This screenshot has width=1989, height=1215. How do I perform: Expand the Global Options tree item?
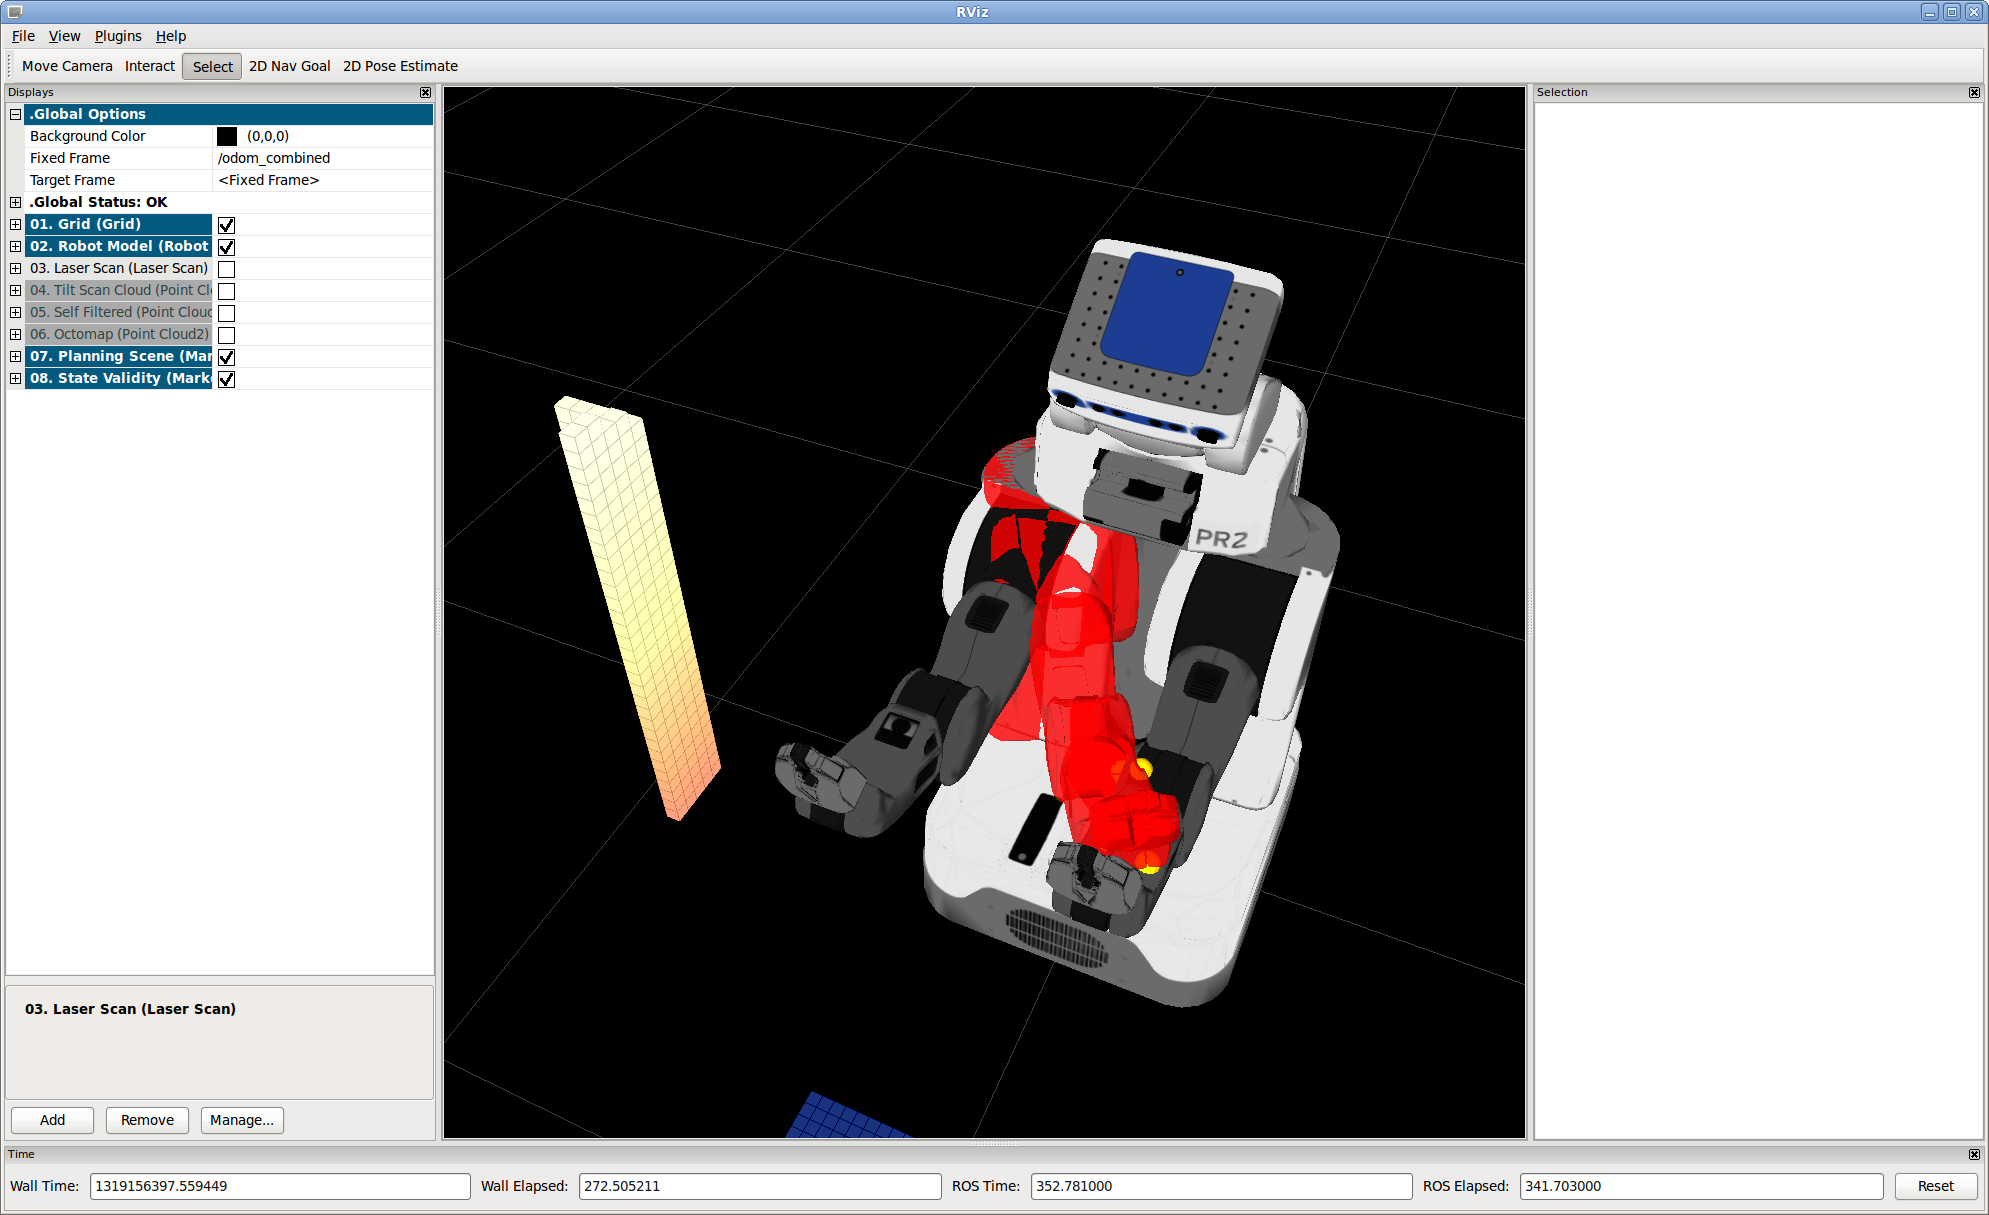click(16, 114)
